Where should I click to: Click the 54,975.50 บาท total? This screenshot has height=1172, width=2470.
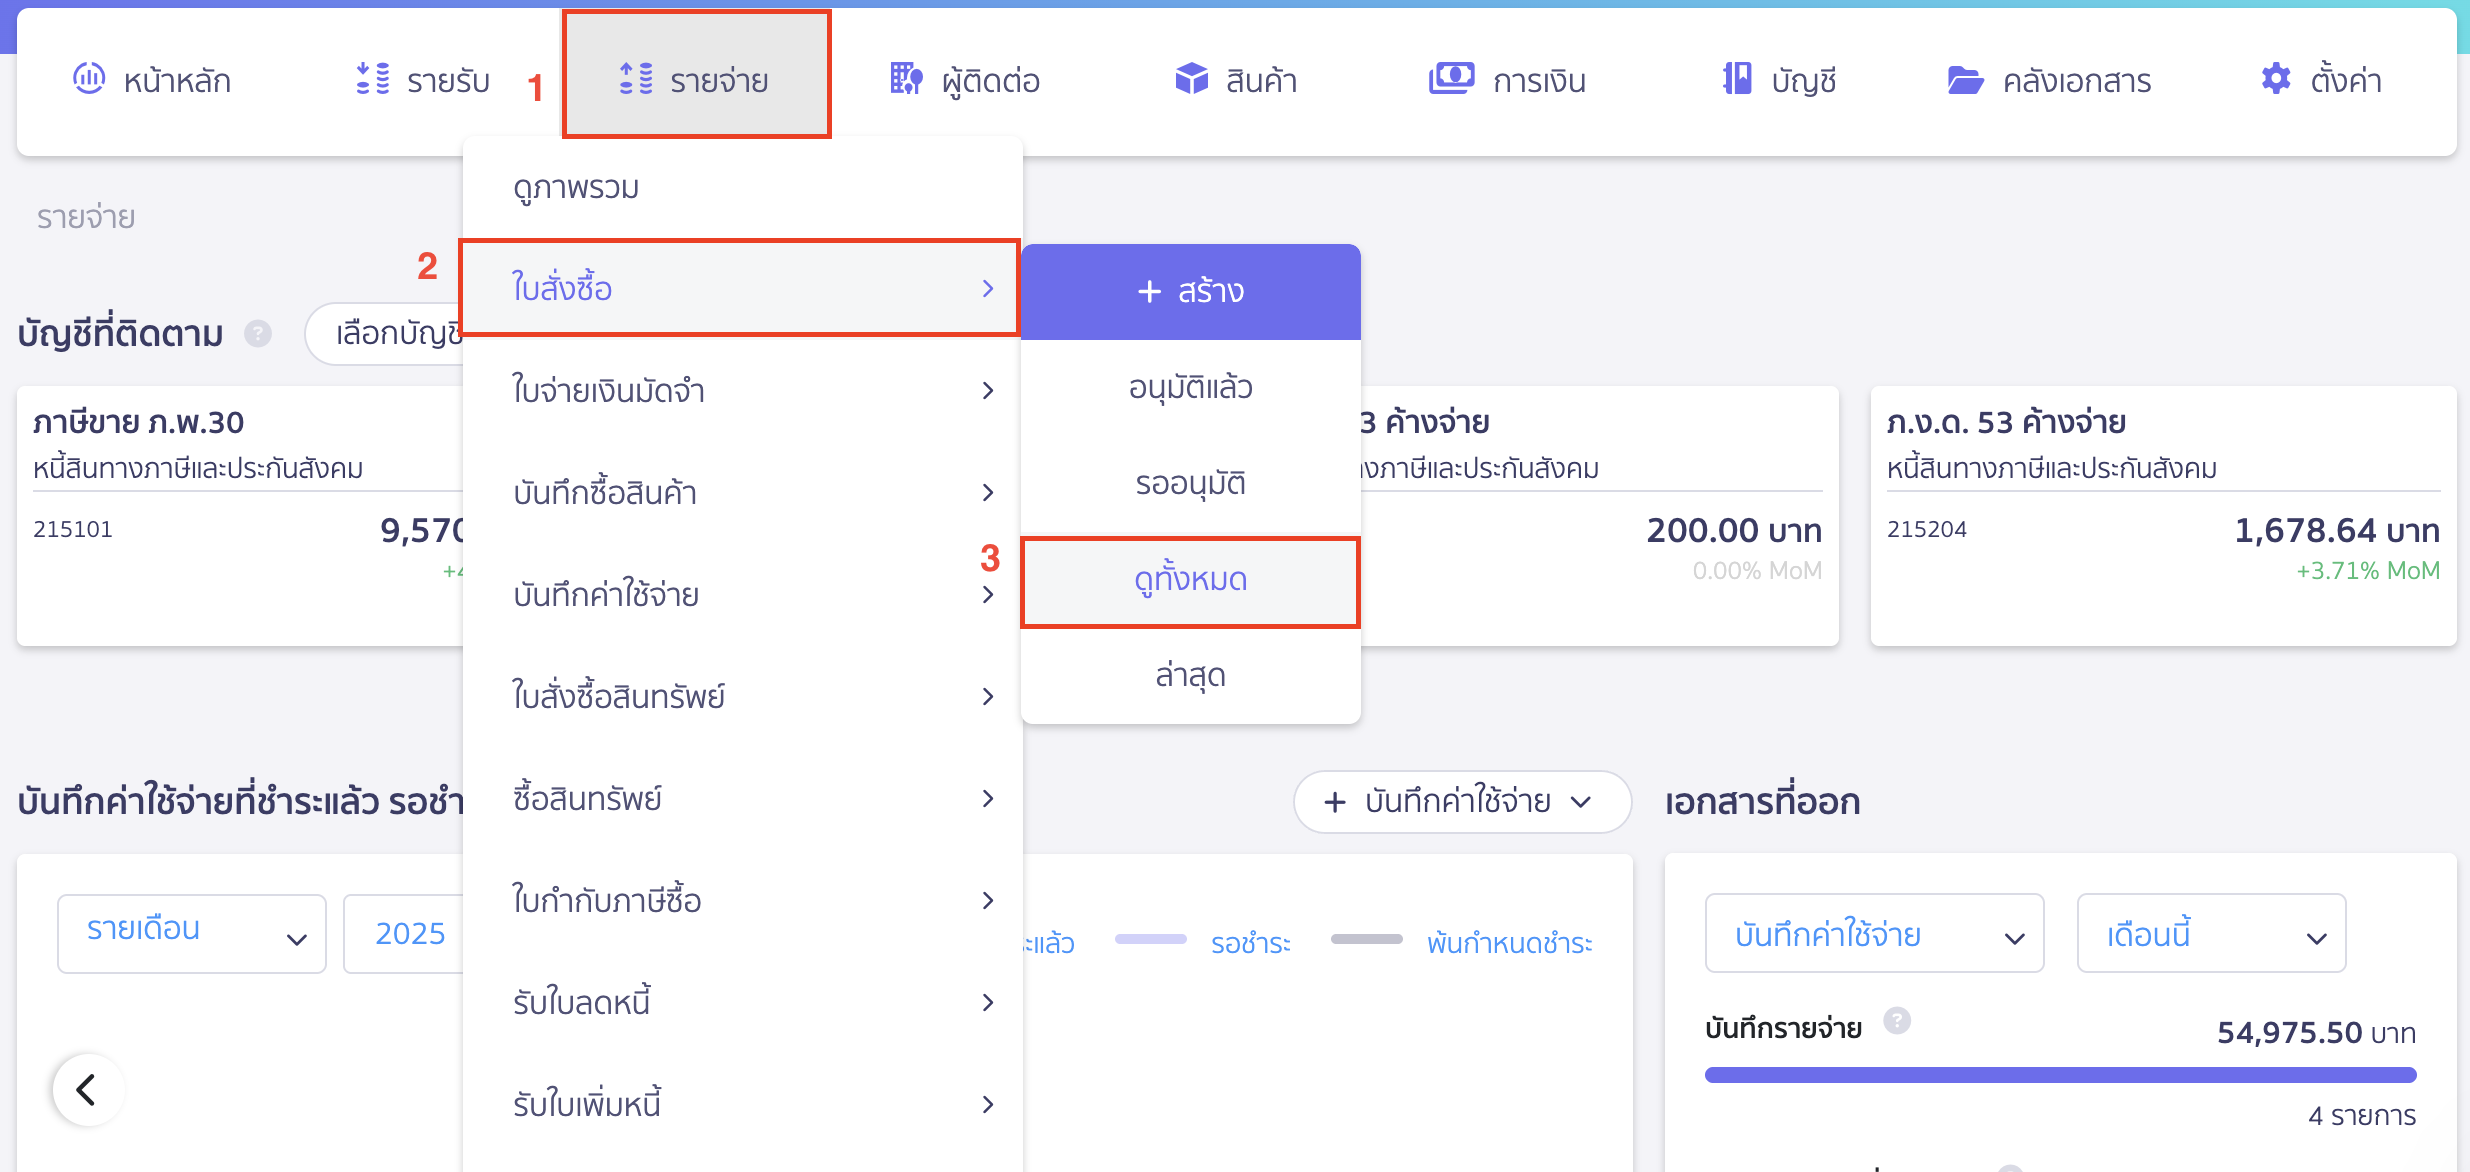(x=2316, y=1032)
